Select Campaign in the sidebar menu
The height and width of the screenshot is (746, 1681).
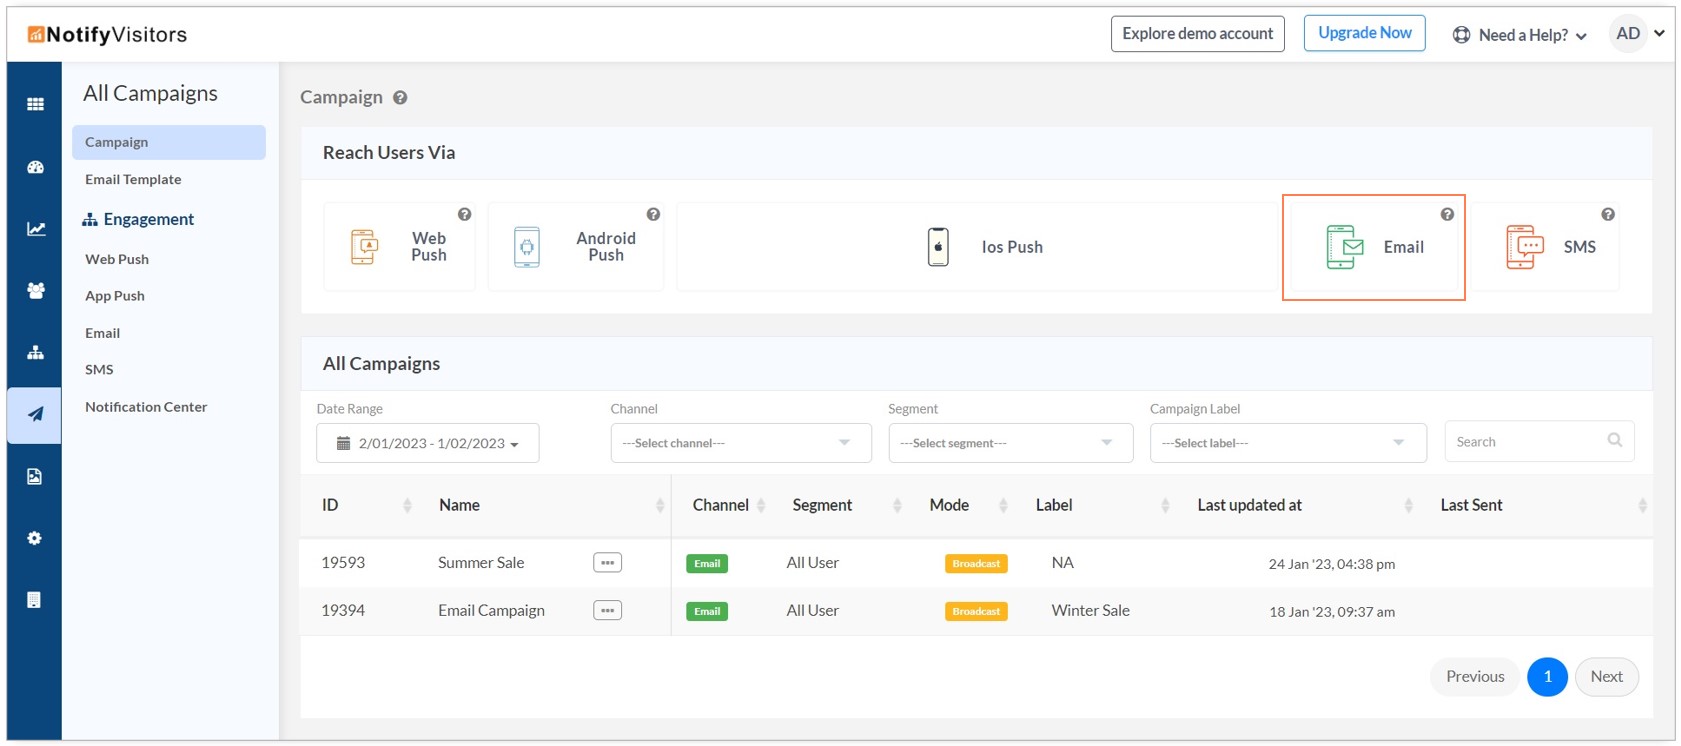pyautogui.click(x=169, y=142)
